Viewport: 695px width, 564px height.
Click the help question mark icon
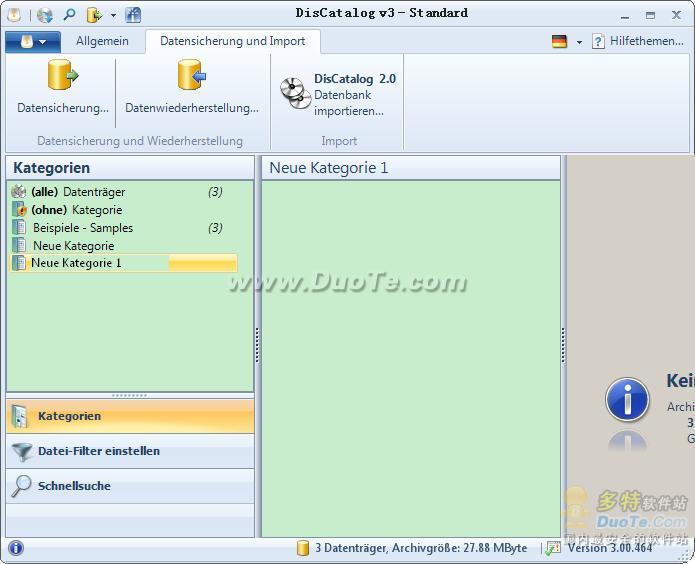click(x=598, y=42)
